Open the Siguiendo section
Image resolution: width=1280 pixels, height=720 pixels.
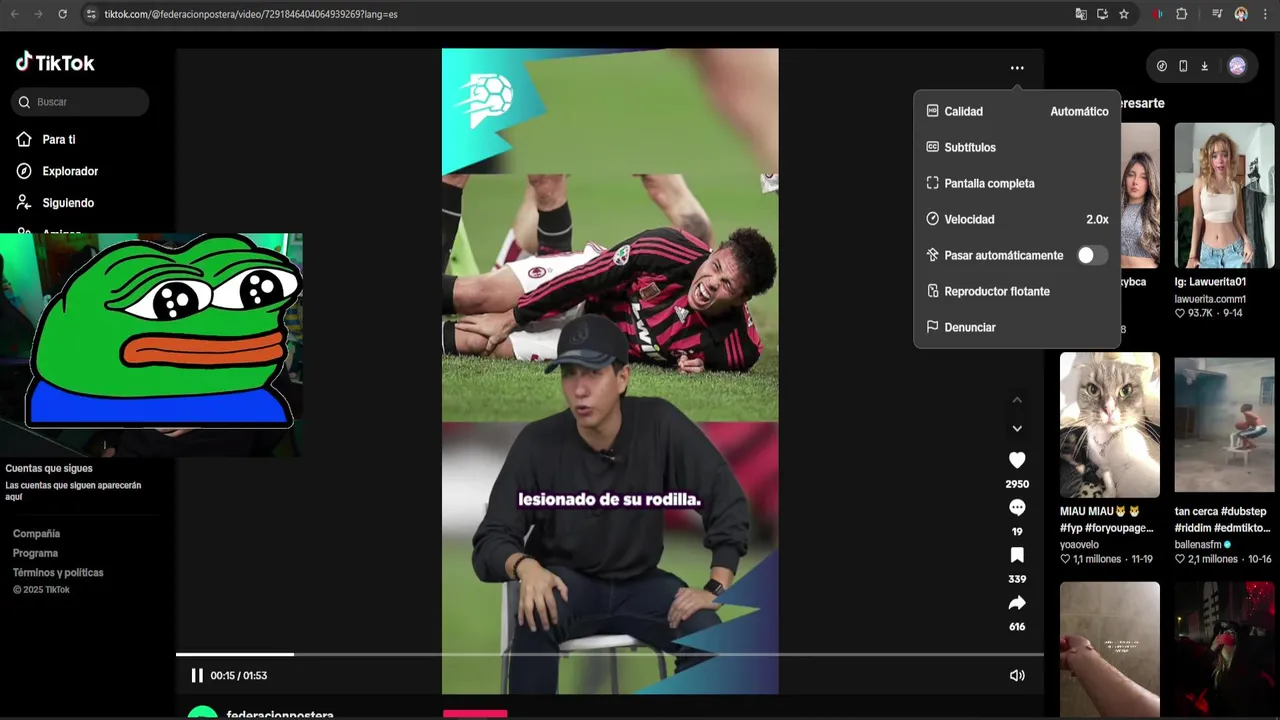(68, 203)
